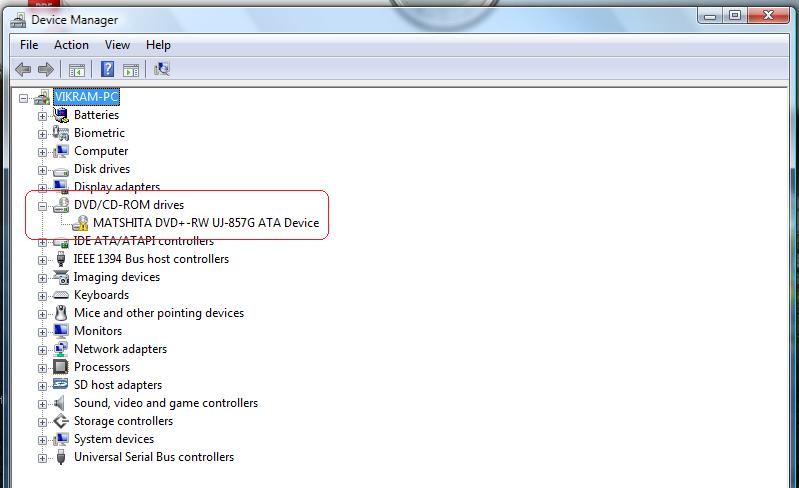799x488 pixels.
Task: Click the VIKRAM-PC computer icon
Action: click(42, 97)
